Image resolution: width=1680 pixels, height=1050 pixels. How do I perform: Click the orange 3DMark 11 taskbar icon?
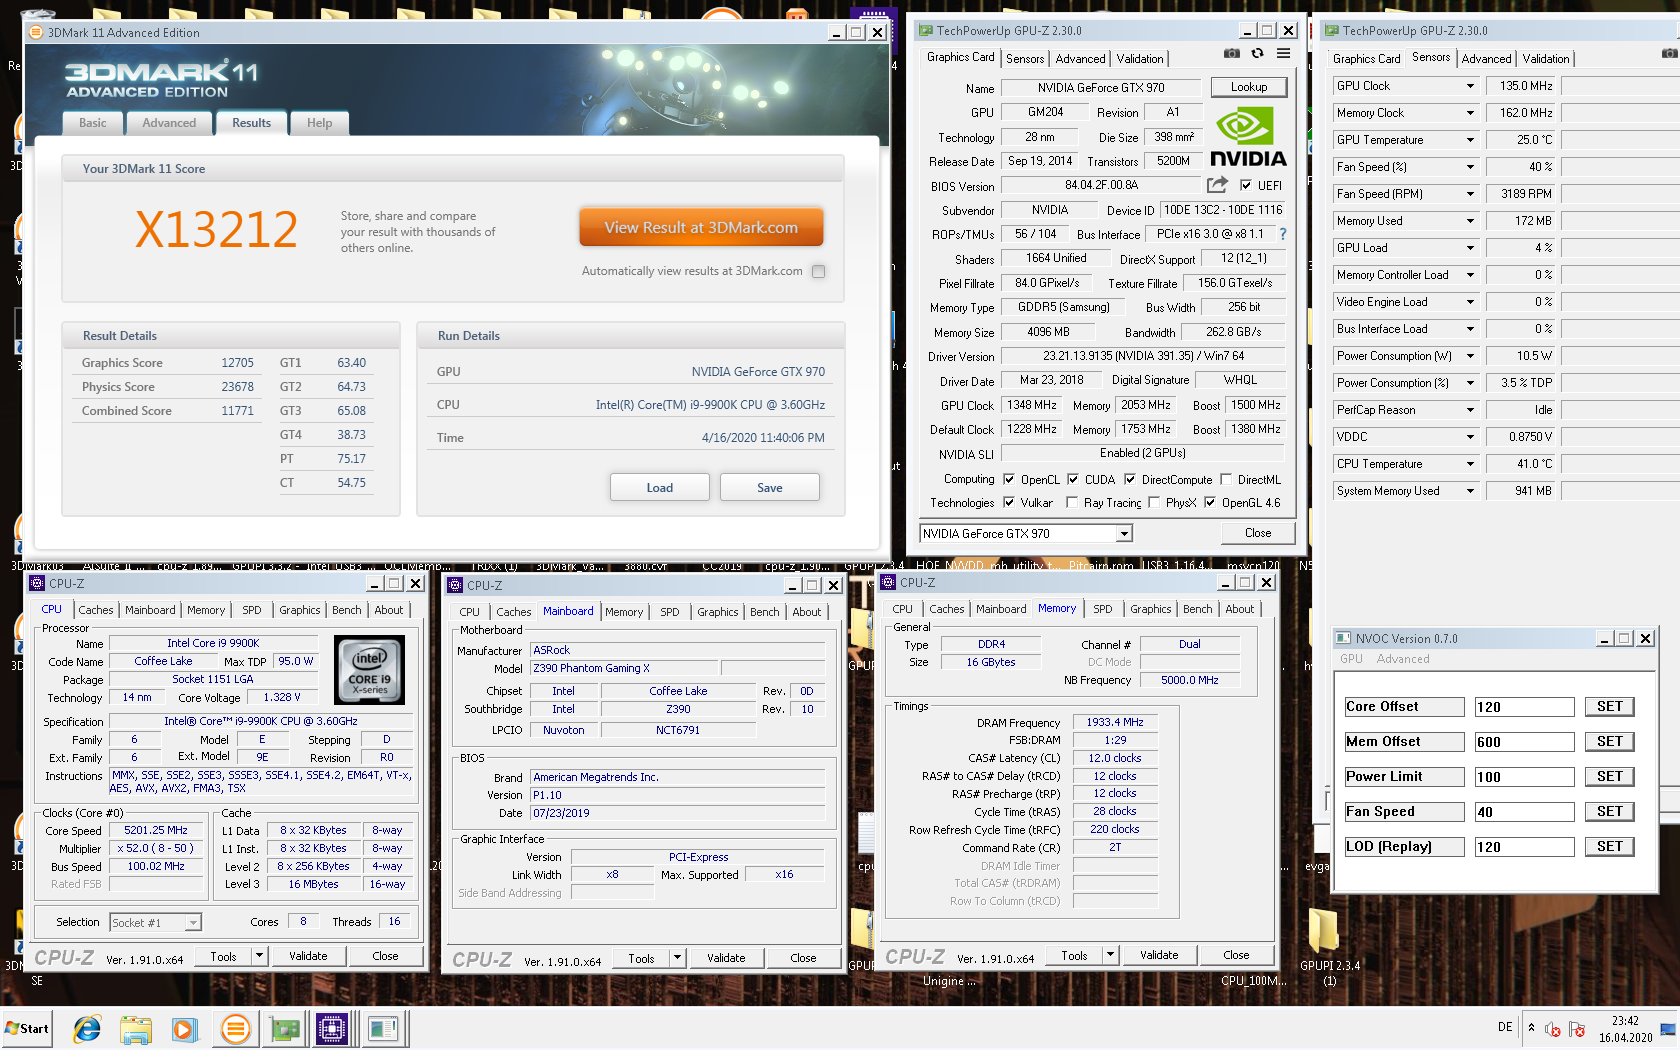point(235,1028)
